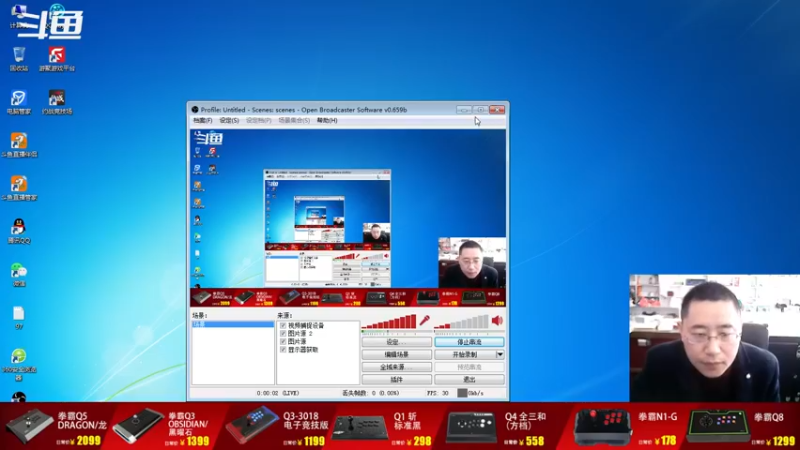Image resolution: width=800 pixels, height=450 pixels.
Task: Open the 场景集合(S) menu
Action: click(294, 120)
